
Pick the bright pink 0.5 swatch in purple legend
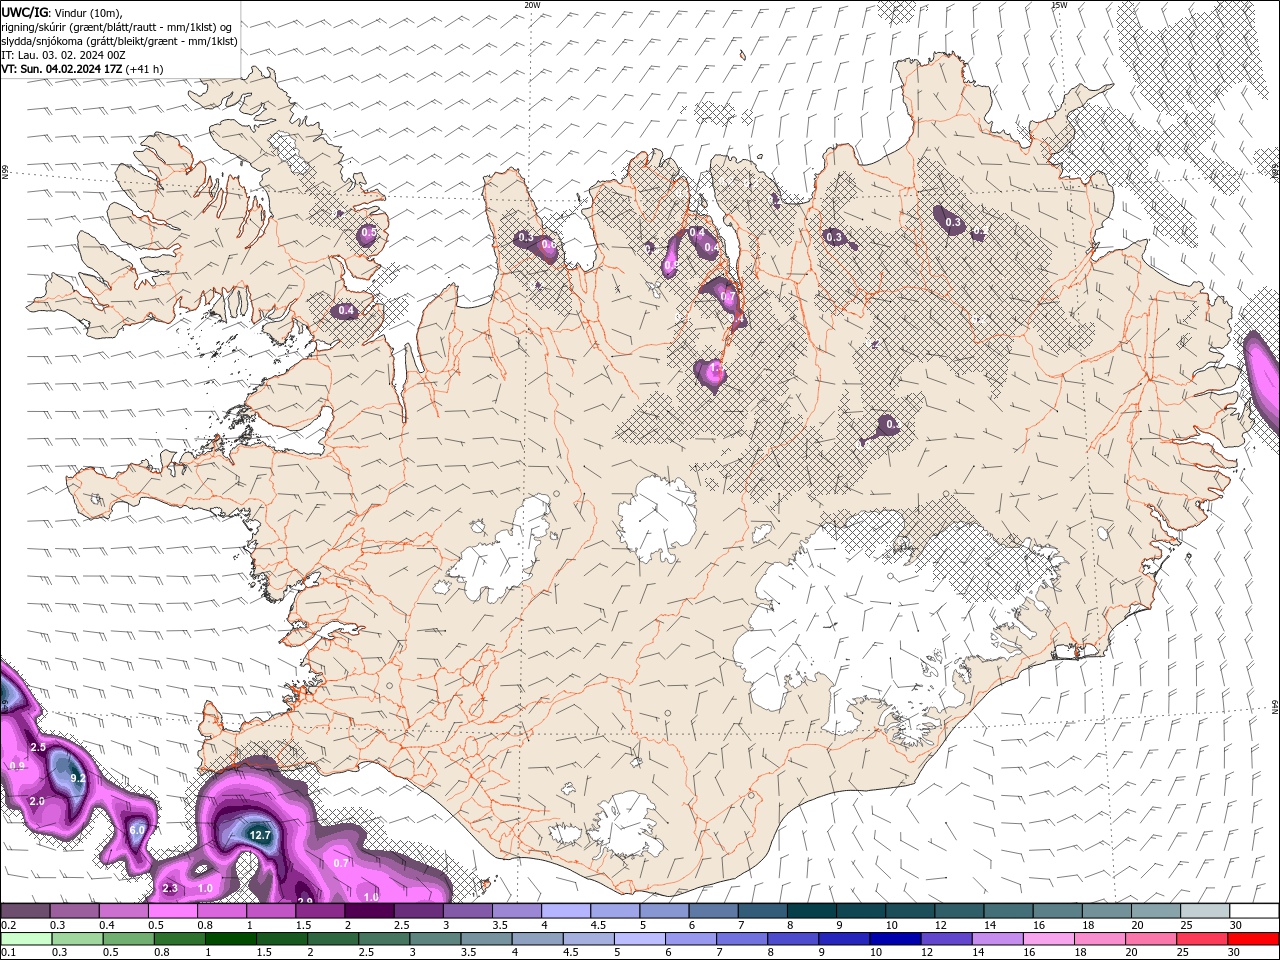(172, 911)
